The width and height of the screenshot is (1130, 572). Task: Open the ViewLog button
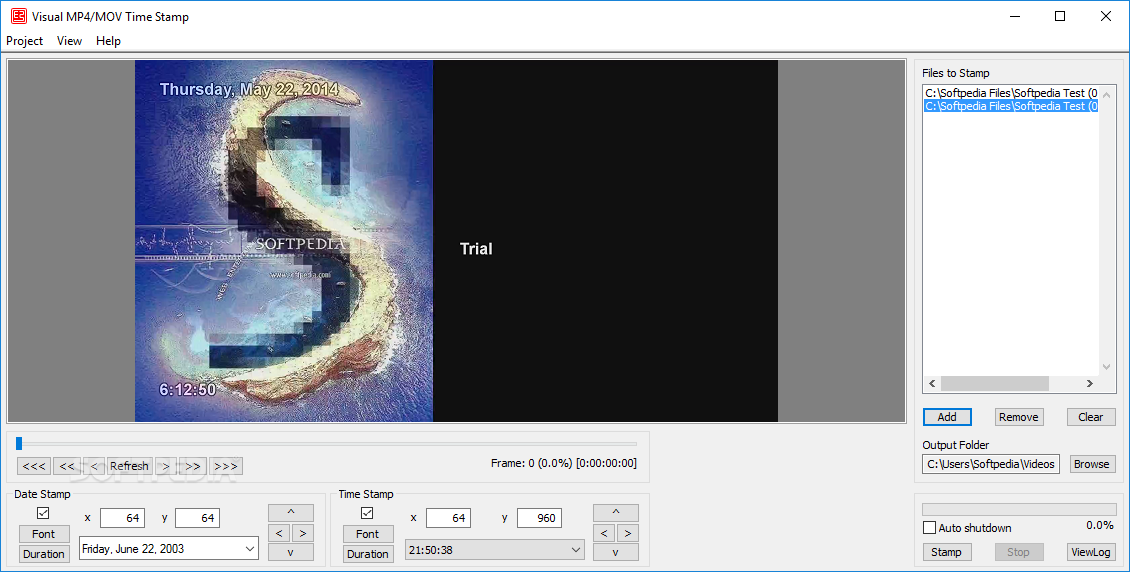tap(1090, 552)
